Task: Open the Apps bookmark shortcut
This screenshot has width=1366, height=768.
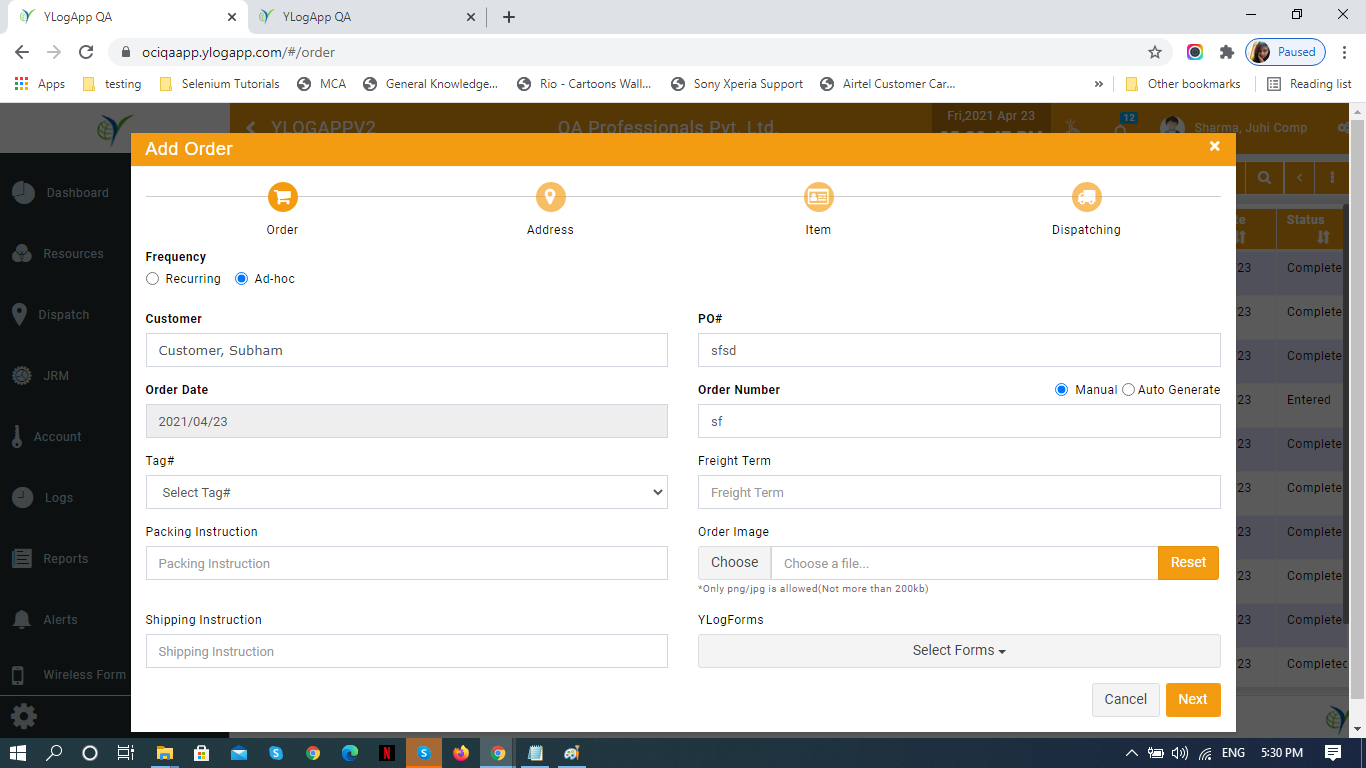Action: [x=40, y=84]
